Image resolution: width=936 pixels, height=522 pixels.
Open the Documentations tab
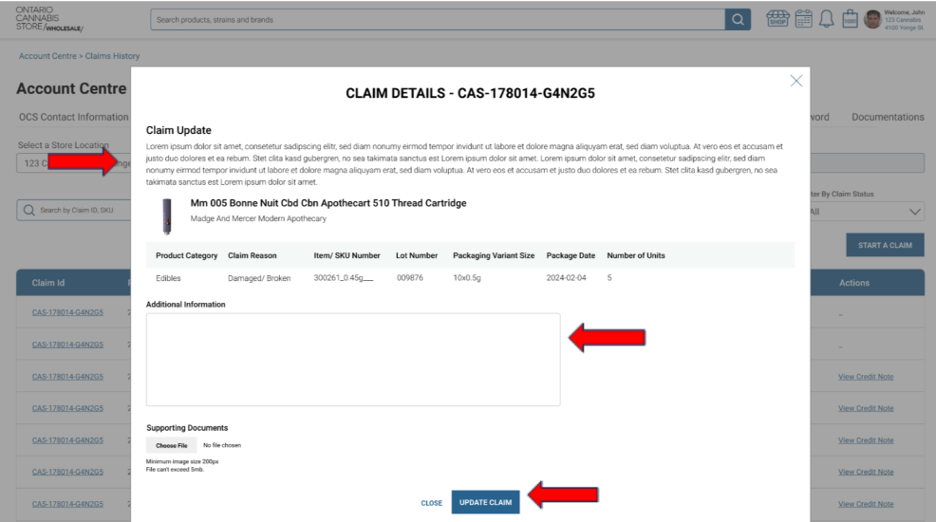click(x=888, y=117)
